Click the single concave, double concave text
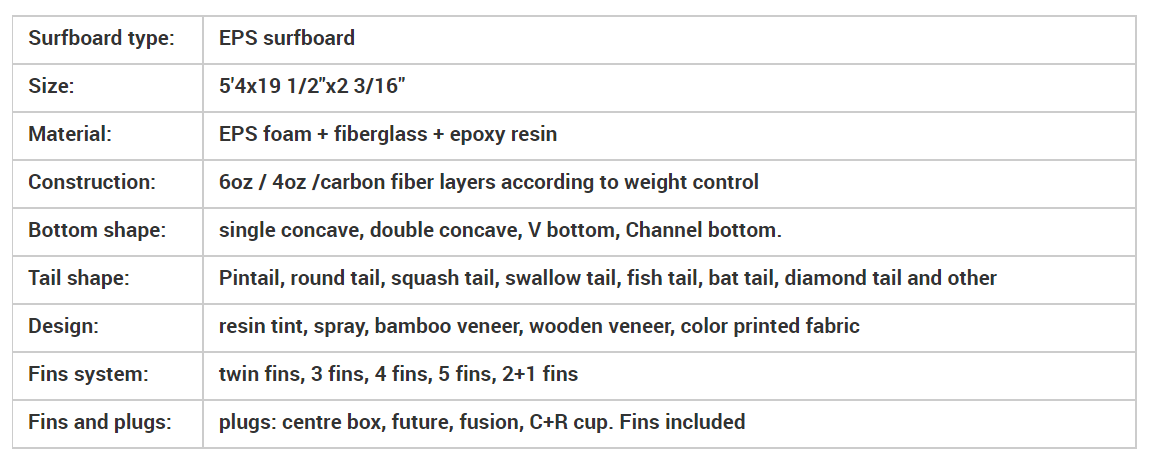This screenshot has width=1149, height=460. (x=500, y=230)
